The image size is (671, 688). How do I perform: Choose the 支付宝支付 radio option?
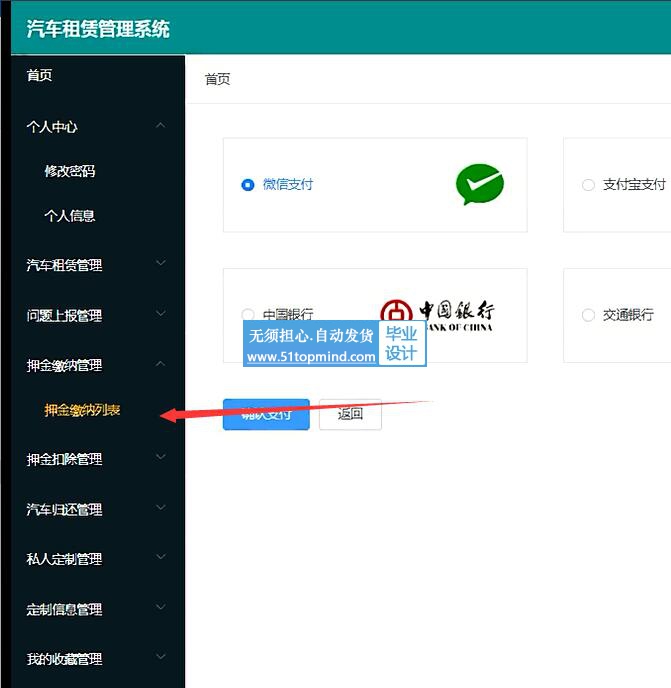pyautogui.click(x=588, y=185)
